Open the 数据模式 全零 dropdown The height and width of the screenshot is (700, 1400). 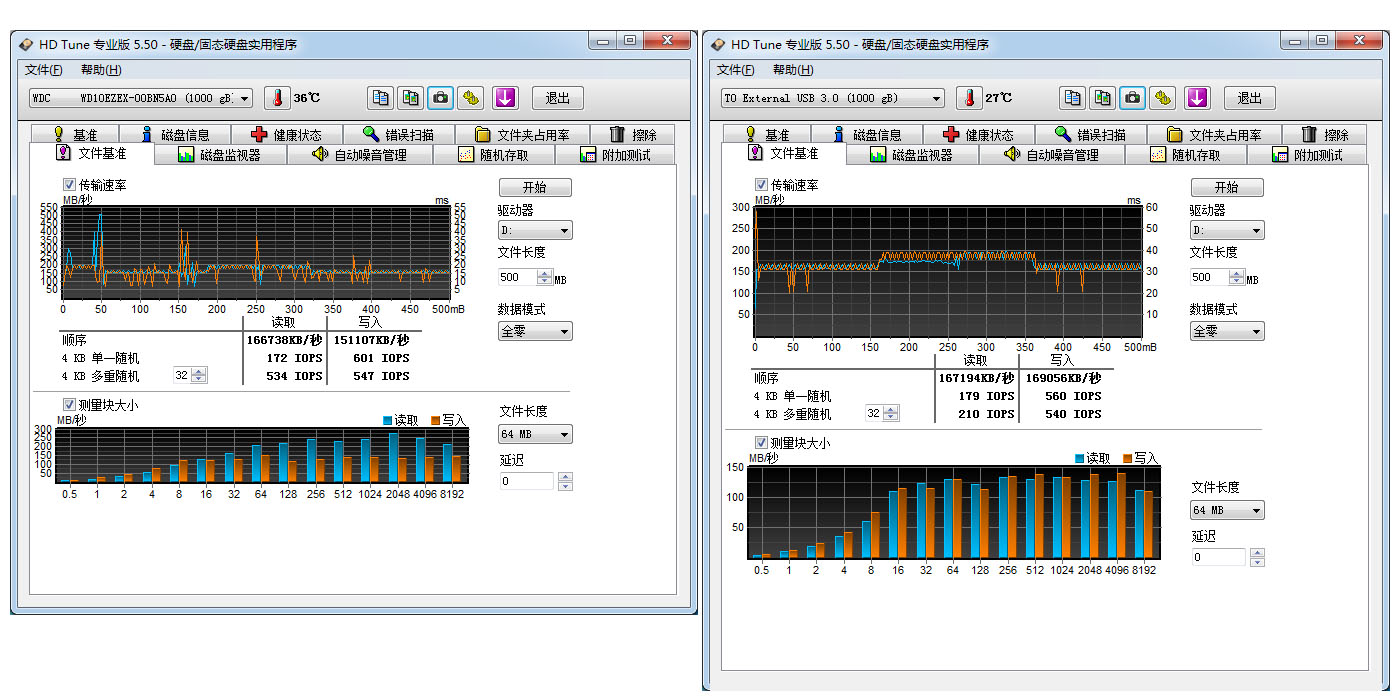click(x=534, y=330)
